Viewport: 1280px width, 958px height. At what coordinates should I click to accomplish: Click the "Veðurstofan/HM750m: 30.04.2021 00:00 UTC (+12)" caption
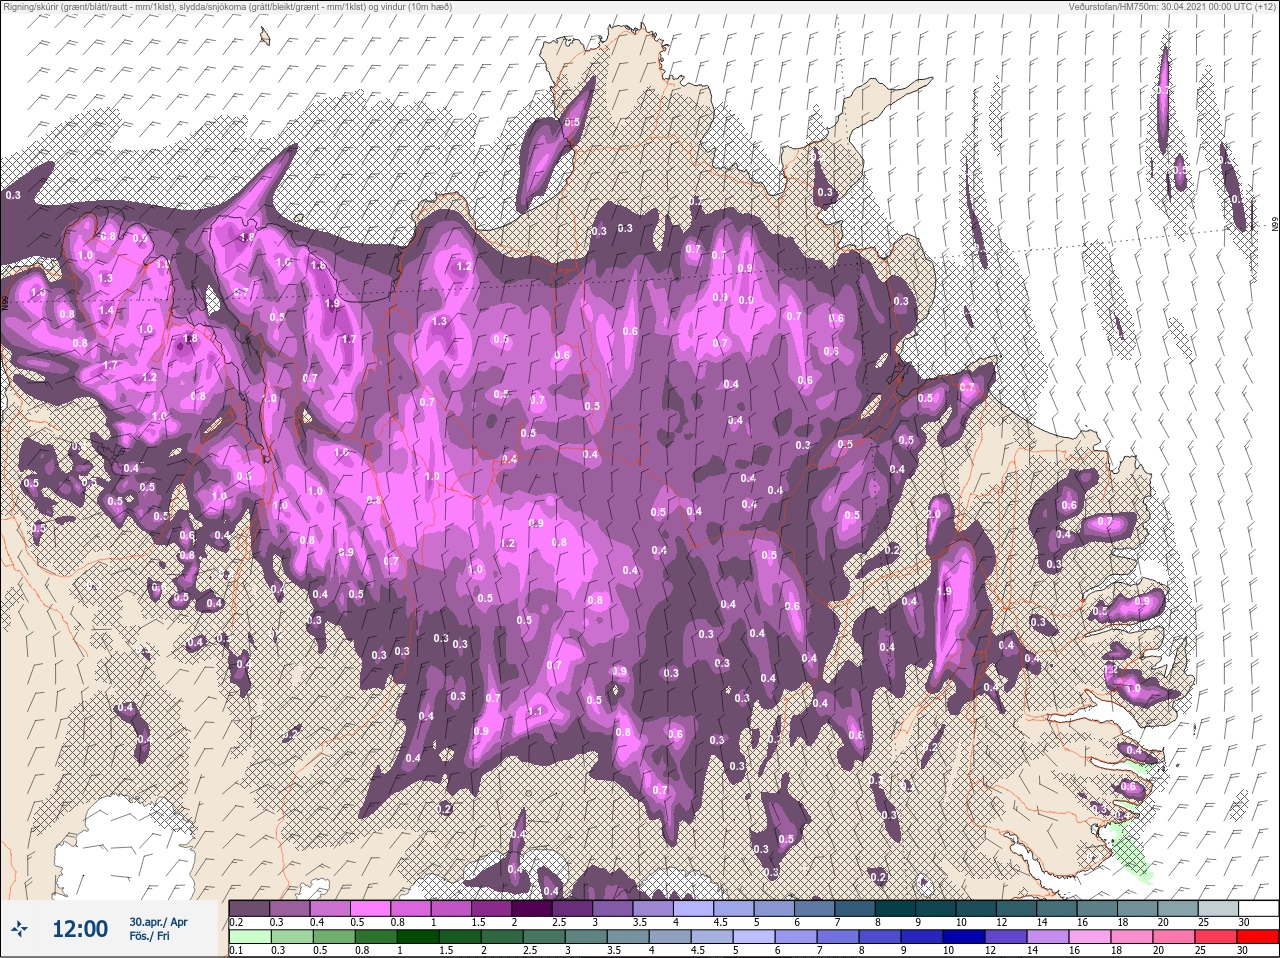[x=1173, y=6]
